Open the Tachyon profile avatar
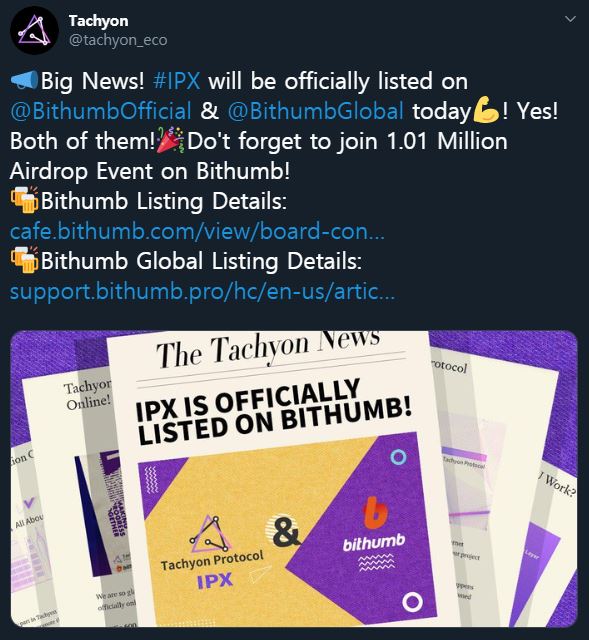Screen dimensions: 589x640 (x=34, y=31)
